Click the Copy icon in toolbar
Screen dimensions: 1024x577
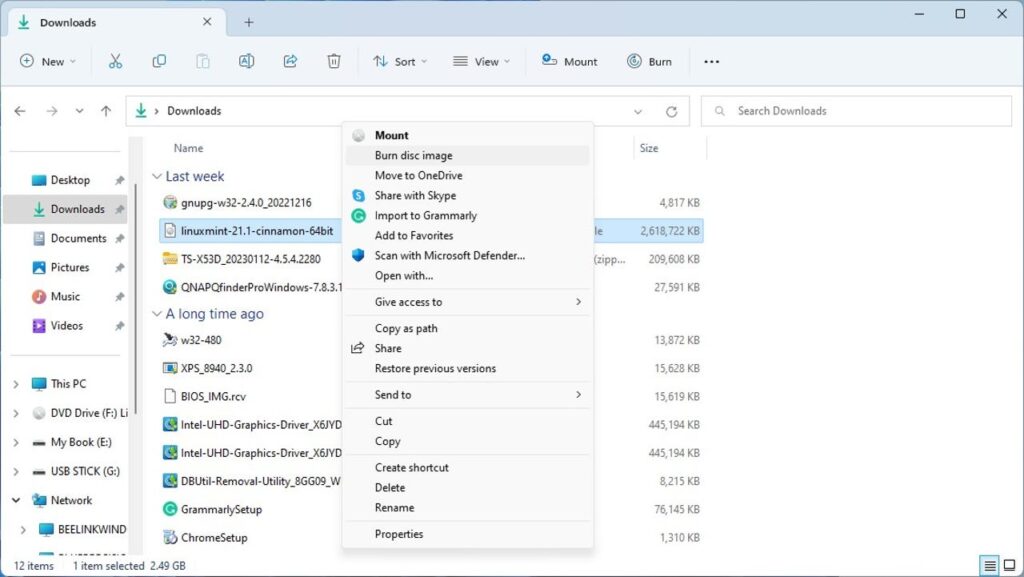[159, 61]
